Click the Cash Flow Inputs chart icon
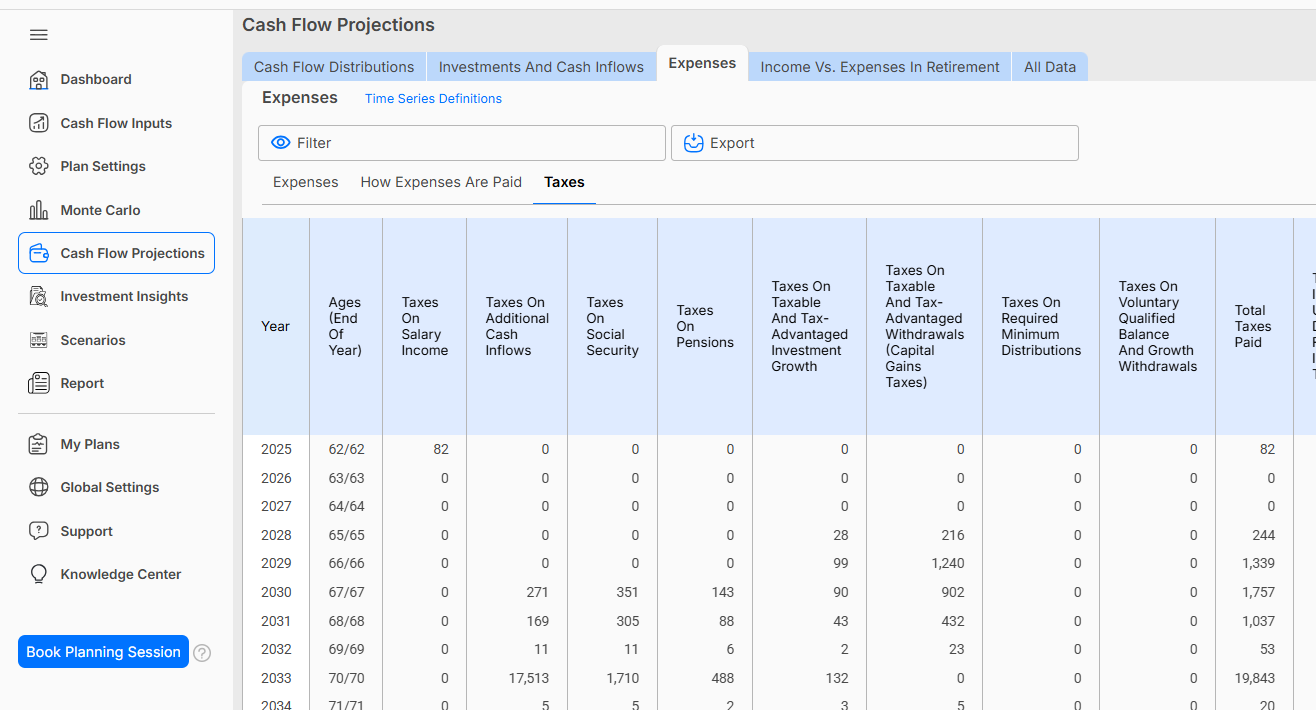1316x710 pixels. pos(39,123)
